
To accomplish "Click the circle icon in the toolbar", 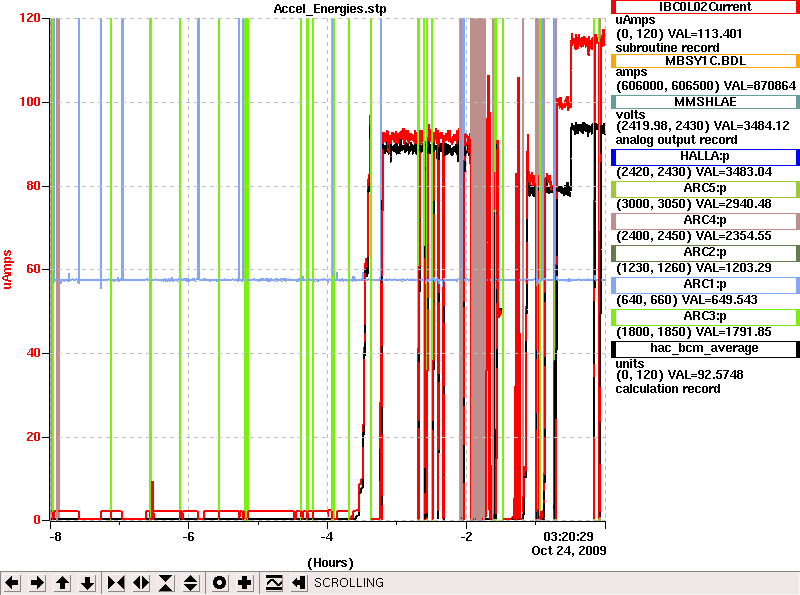I will pos(219,583).
